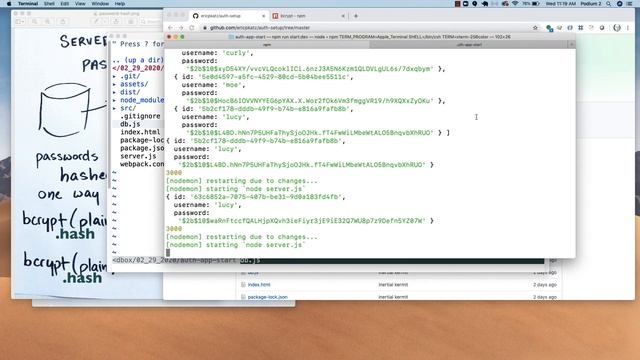Select db.js in the file tree

[130, 124]
